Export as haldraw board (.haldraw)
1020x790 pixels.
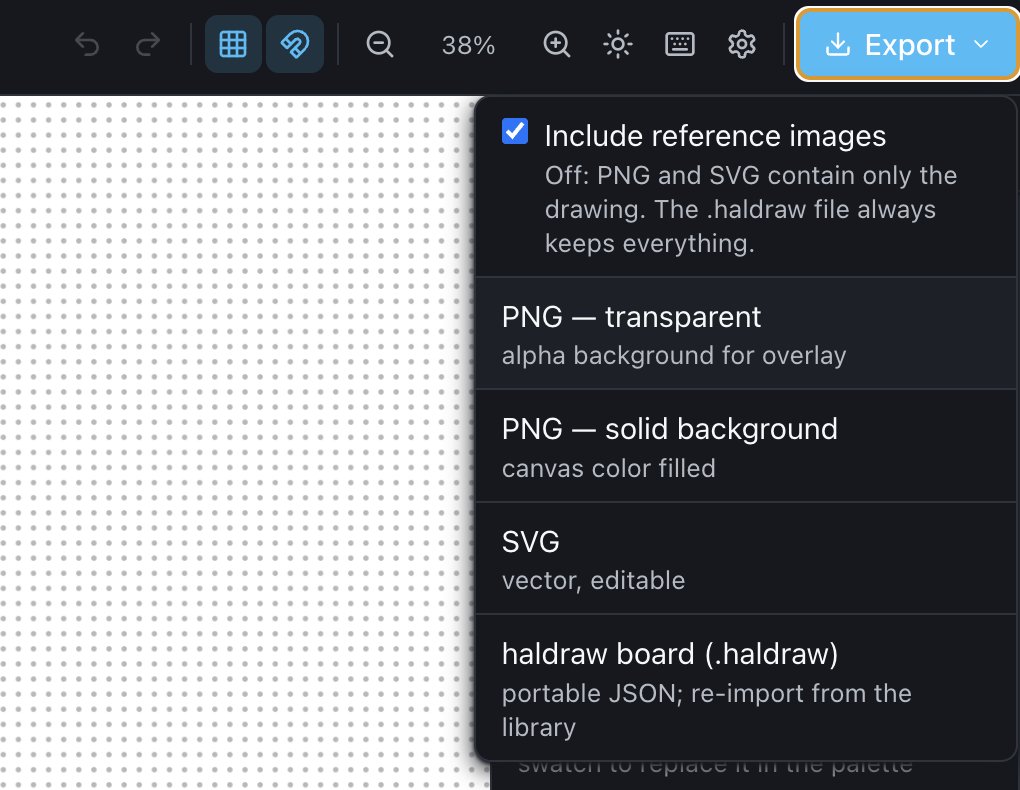pyautogui.click(x=746, y=688)
